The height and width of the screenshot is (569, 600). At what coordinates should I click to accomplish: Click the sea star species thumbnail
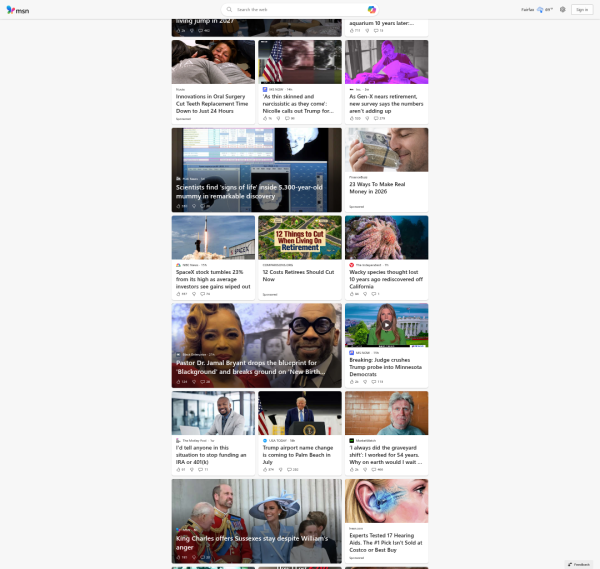click(x=386, y=238)
